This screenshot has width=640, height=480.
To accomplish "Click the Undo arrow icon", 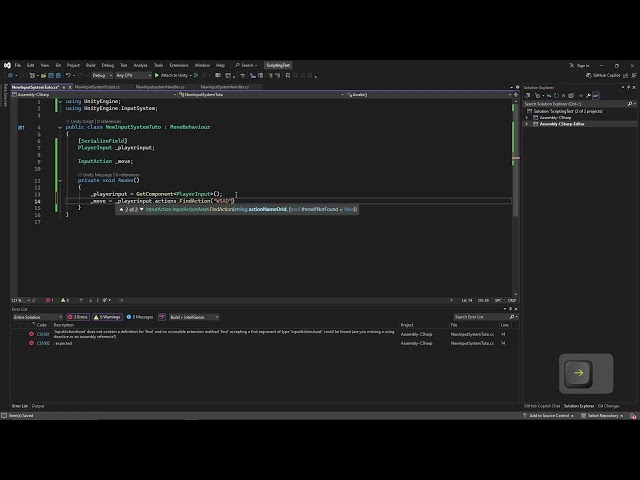I will 68,76.
